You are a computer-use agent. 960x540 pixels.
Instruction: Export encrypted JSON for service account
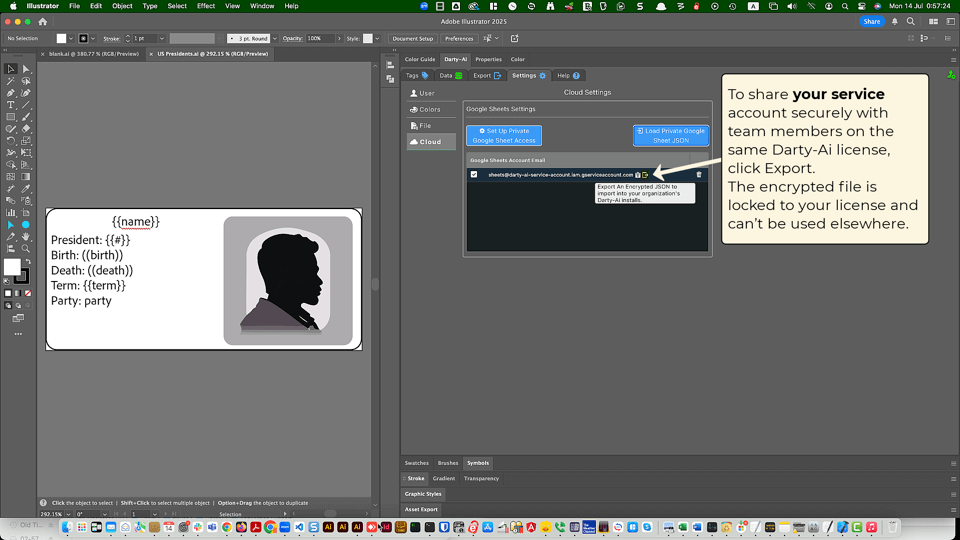645,174
